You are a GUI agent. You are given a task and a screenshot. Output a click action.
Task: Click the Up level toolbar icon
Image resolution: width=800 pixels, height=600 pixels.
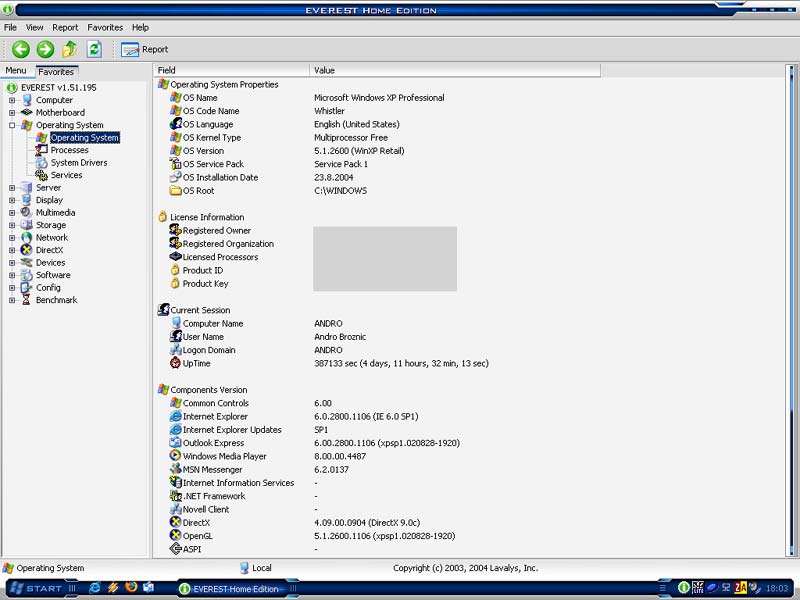pos(69,49)
